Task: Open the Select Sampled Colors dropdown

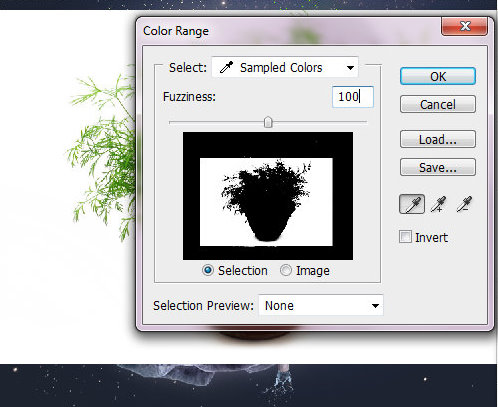Action: click(x=285, y=68)
